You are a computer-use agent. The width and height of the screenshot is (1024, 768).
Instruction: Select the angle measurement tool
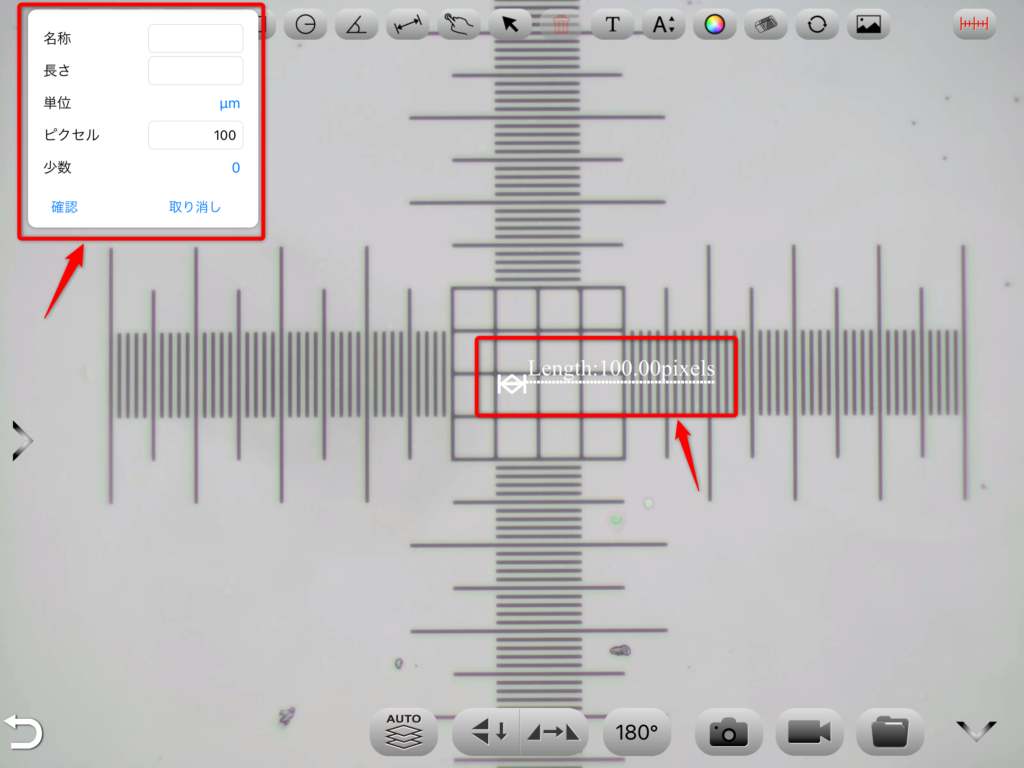click(357, 25)
